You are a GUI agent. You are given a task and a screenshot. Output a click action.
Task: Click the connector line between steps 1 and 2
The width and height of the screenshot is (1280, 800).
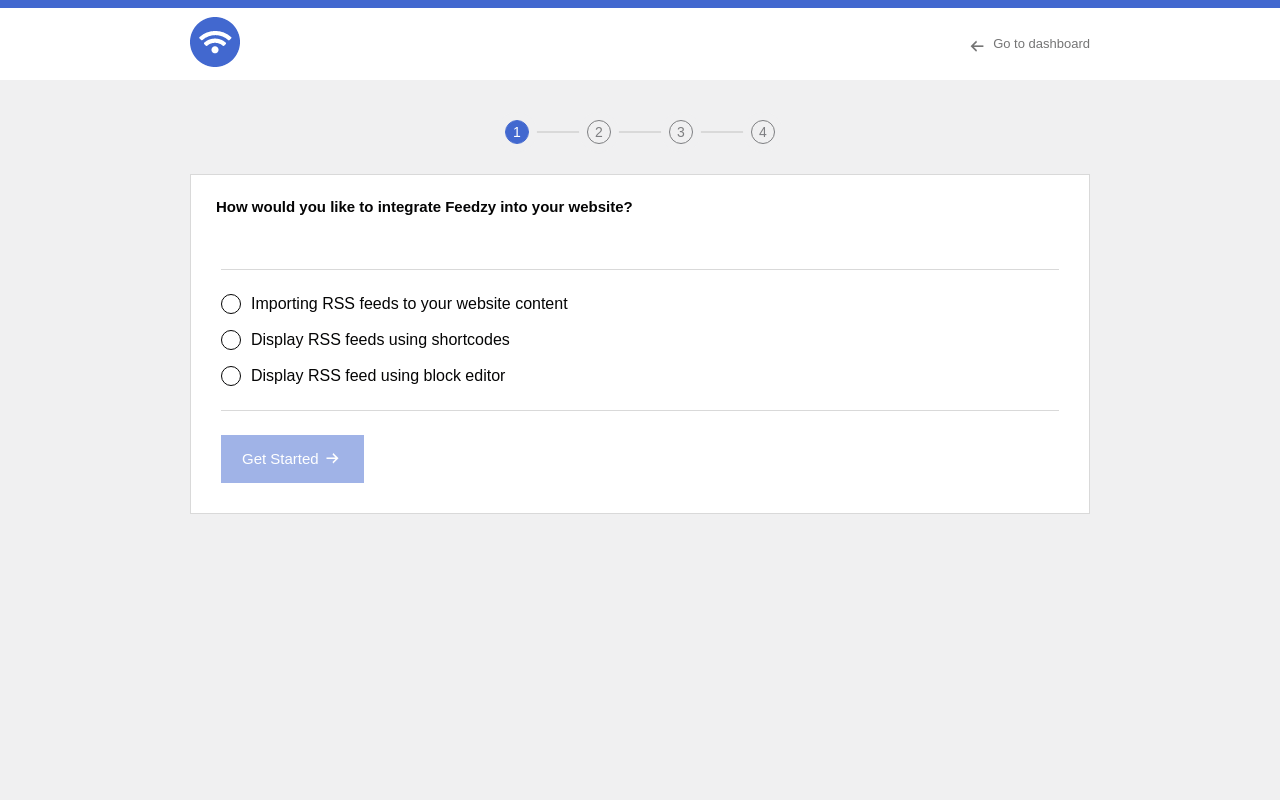click(558, 132)
